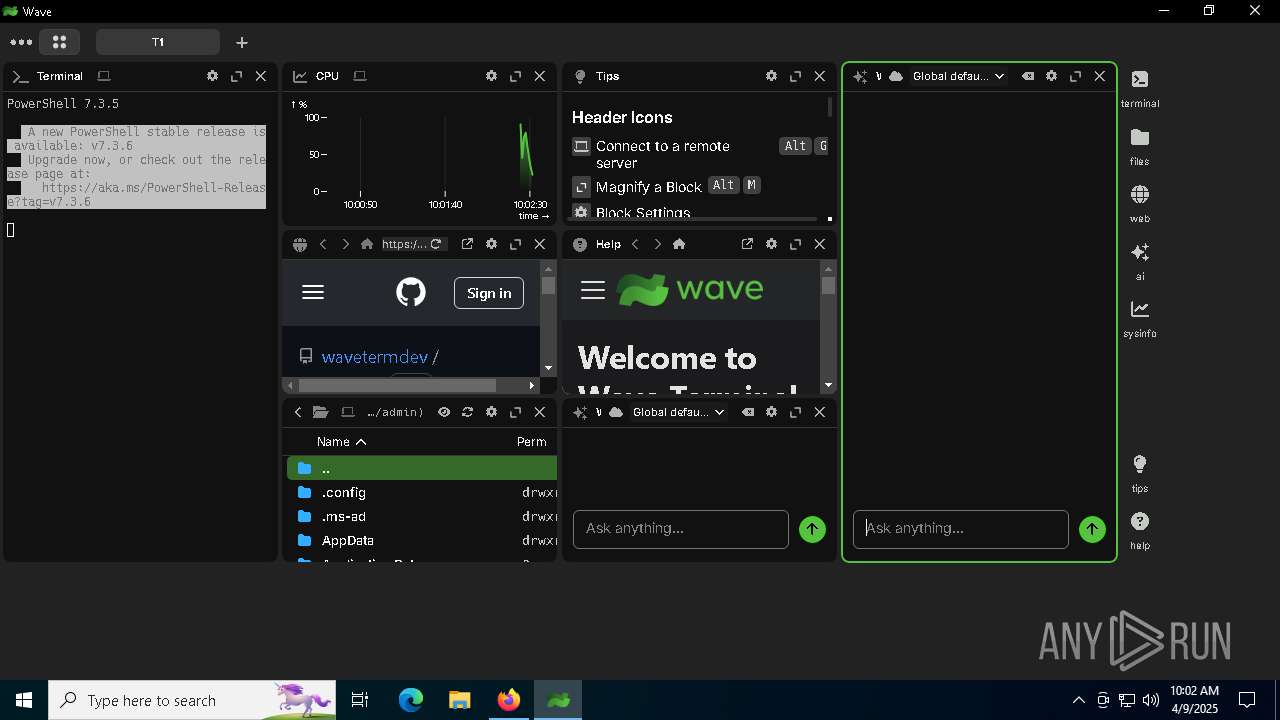Open Global default dropdown in focused AI block
Image resolution: width=1280 pixels, height=720 pixels.
point(958,76)
